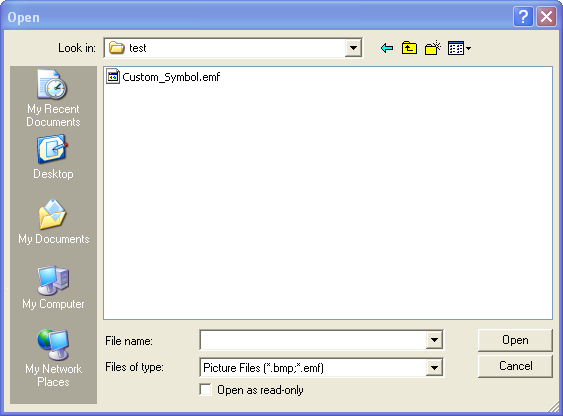Open My Recent Documents location
563x416 pixels.
point(53,98)
